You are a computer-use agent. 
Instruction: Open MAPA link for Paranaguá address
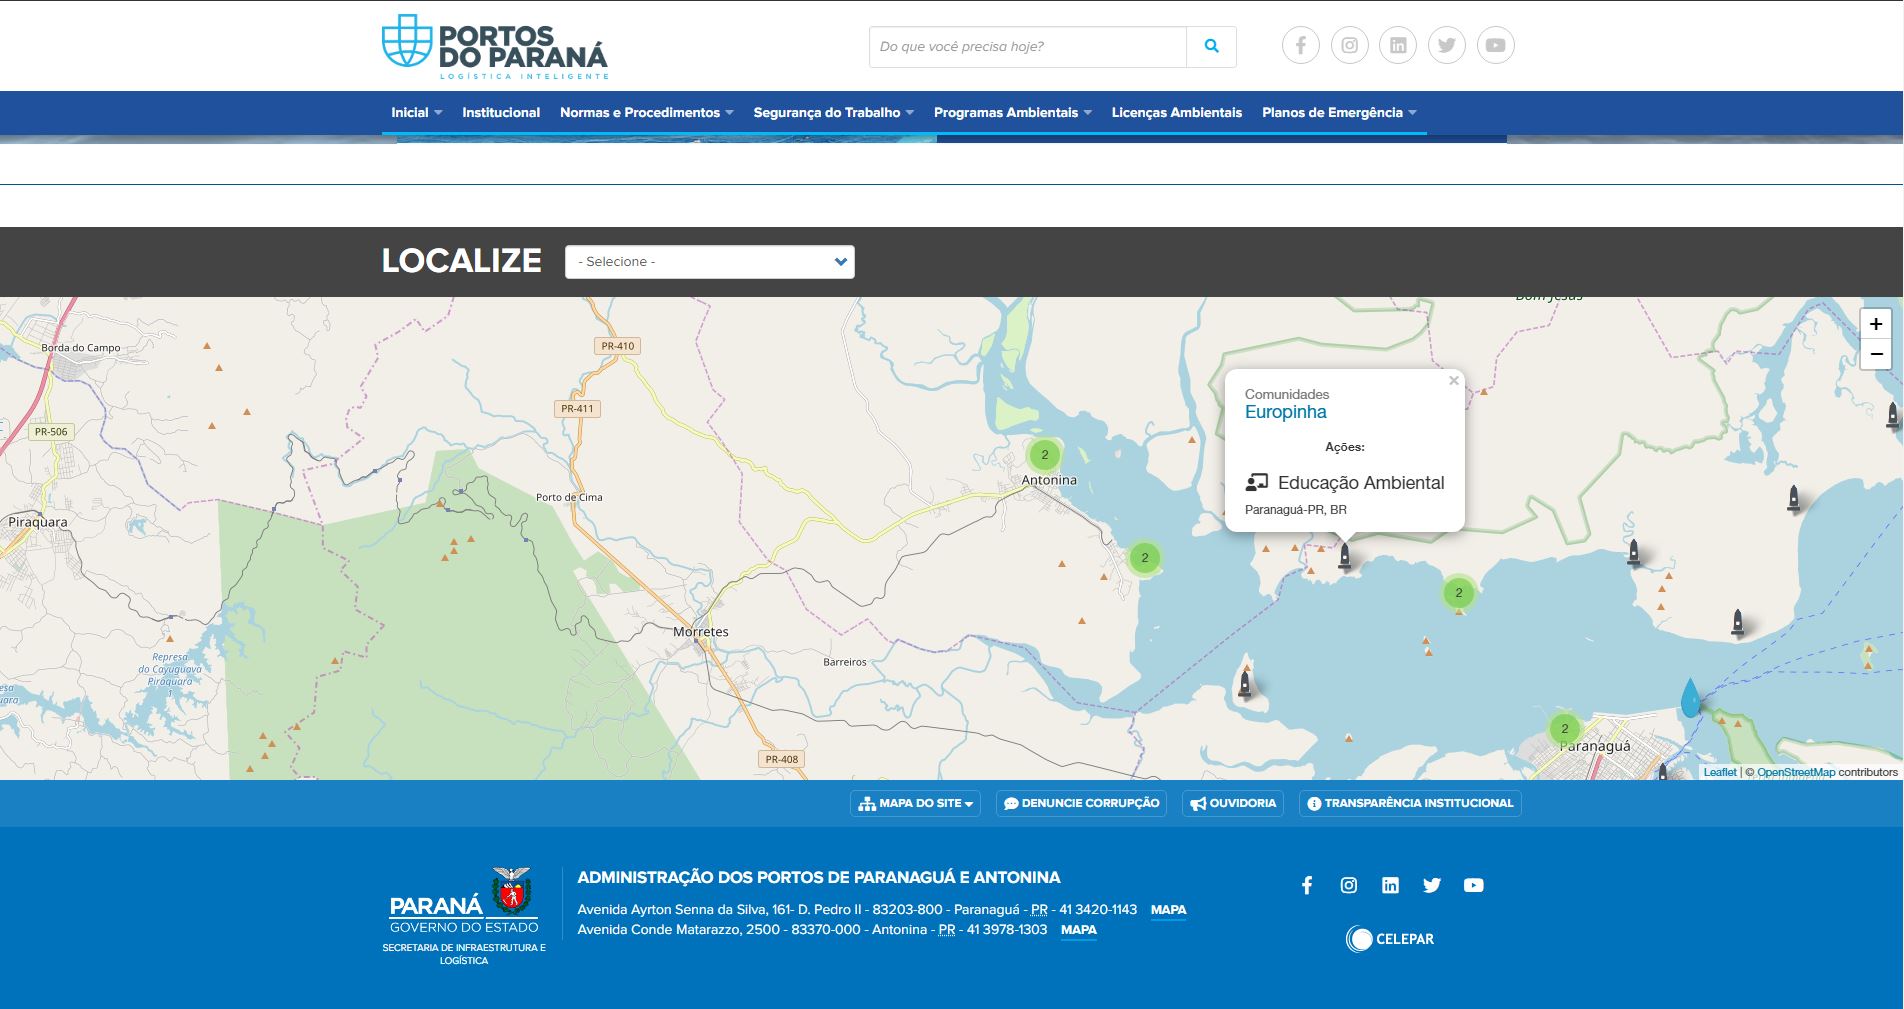click(1168, 910)
